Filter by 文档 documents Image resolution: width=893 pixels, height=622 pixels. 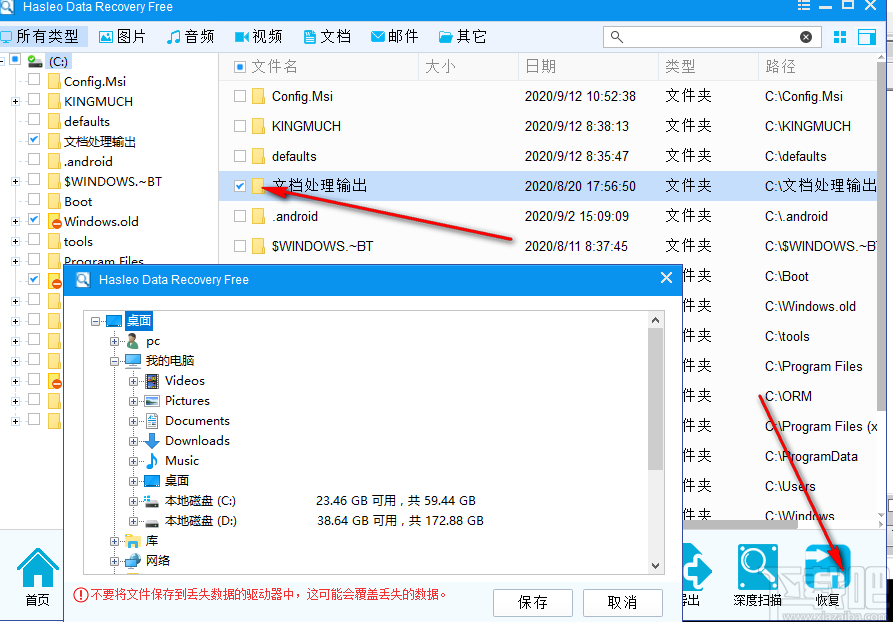[x=326, y=37]
